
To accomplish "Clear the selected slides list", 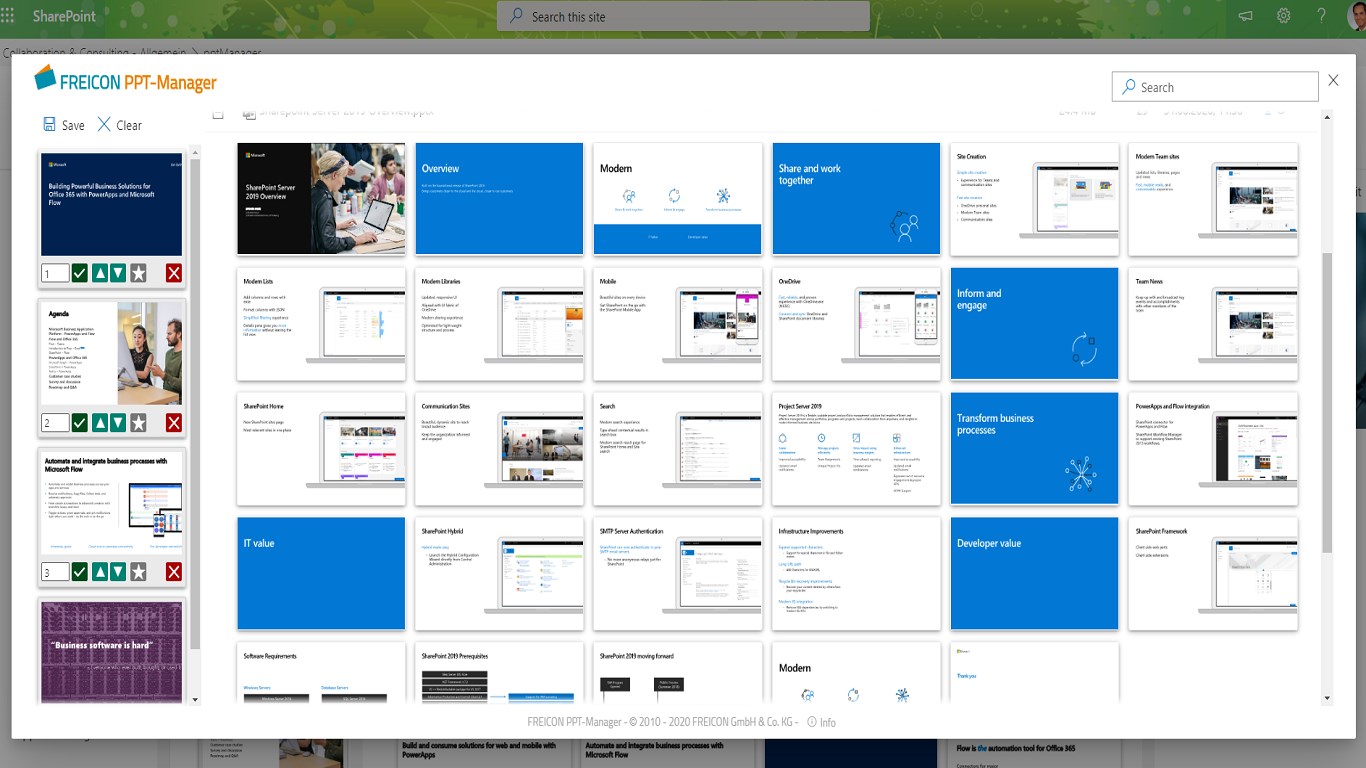I will pos(119,125).
